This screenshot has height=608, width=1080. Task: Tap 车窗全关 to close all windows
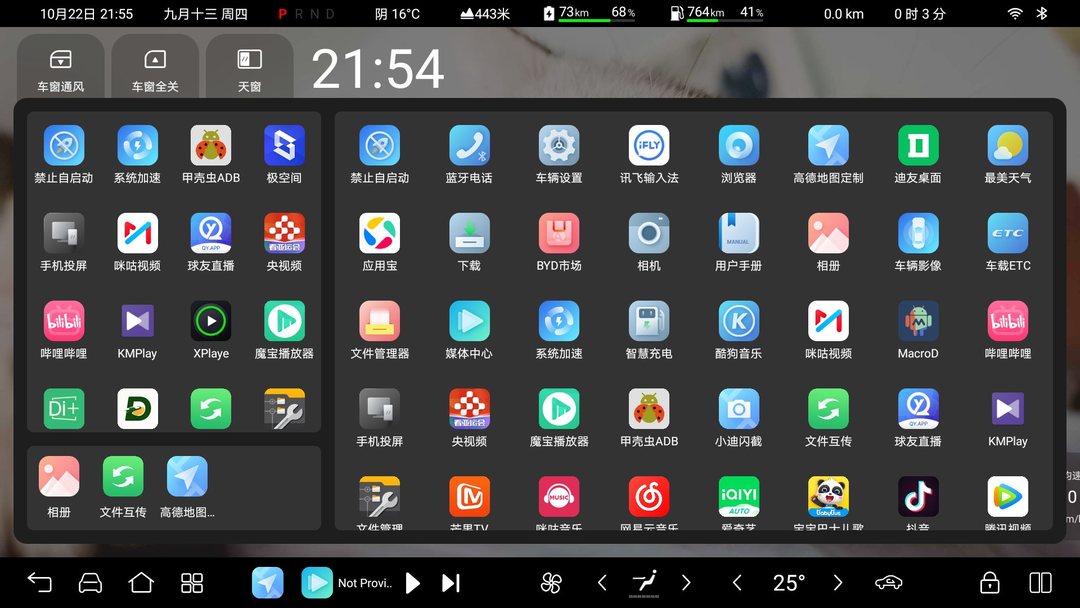[x=155, y=69]
